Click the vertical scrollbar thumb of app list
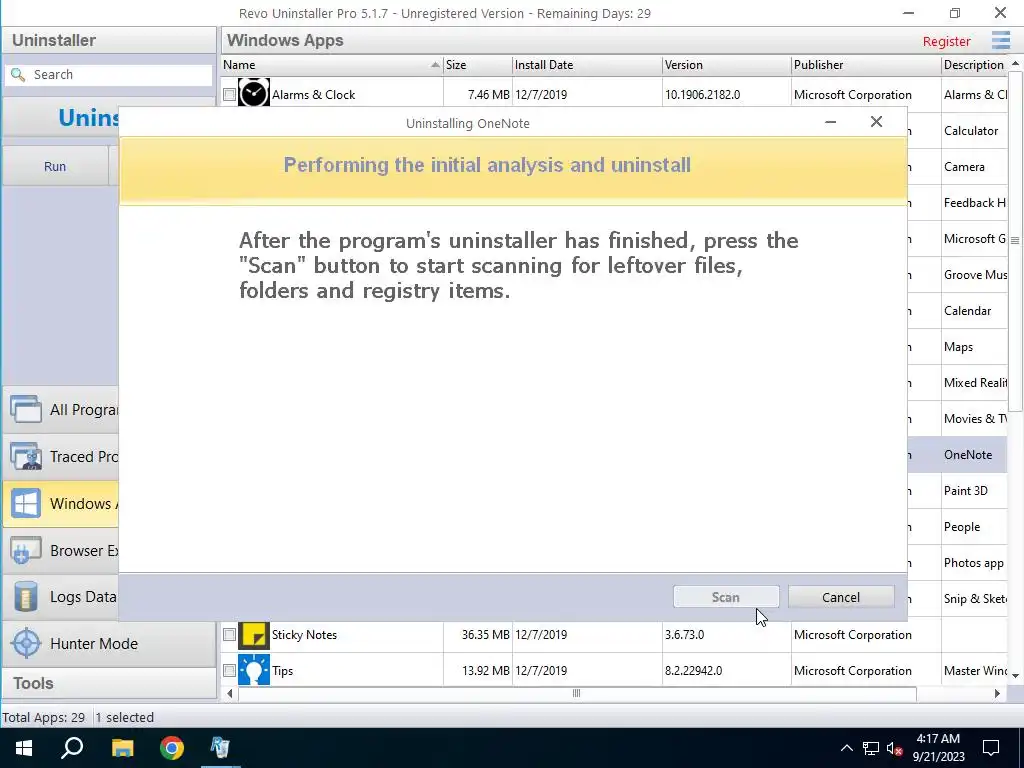This screenshot has width=1024, height=768. coord(1015,240)
